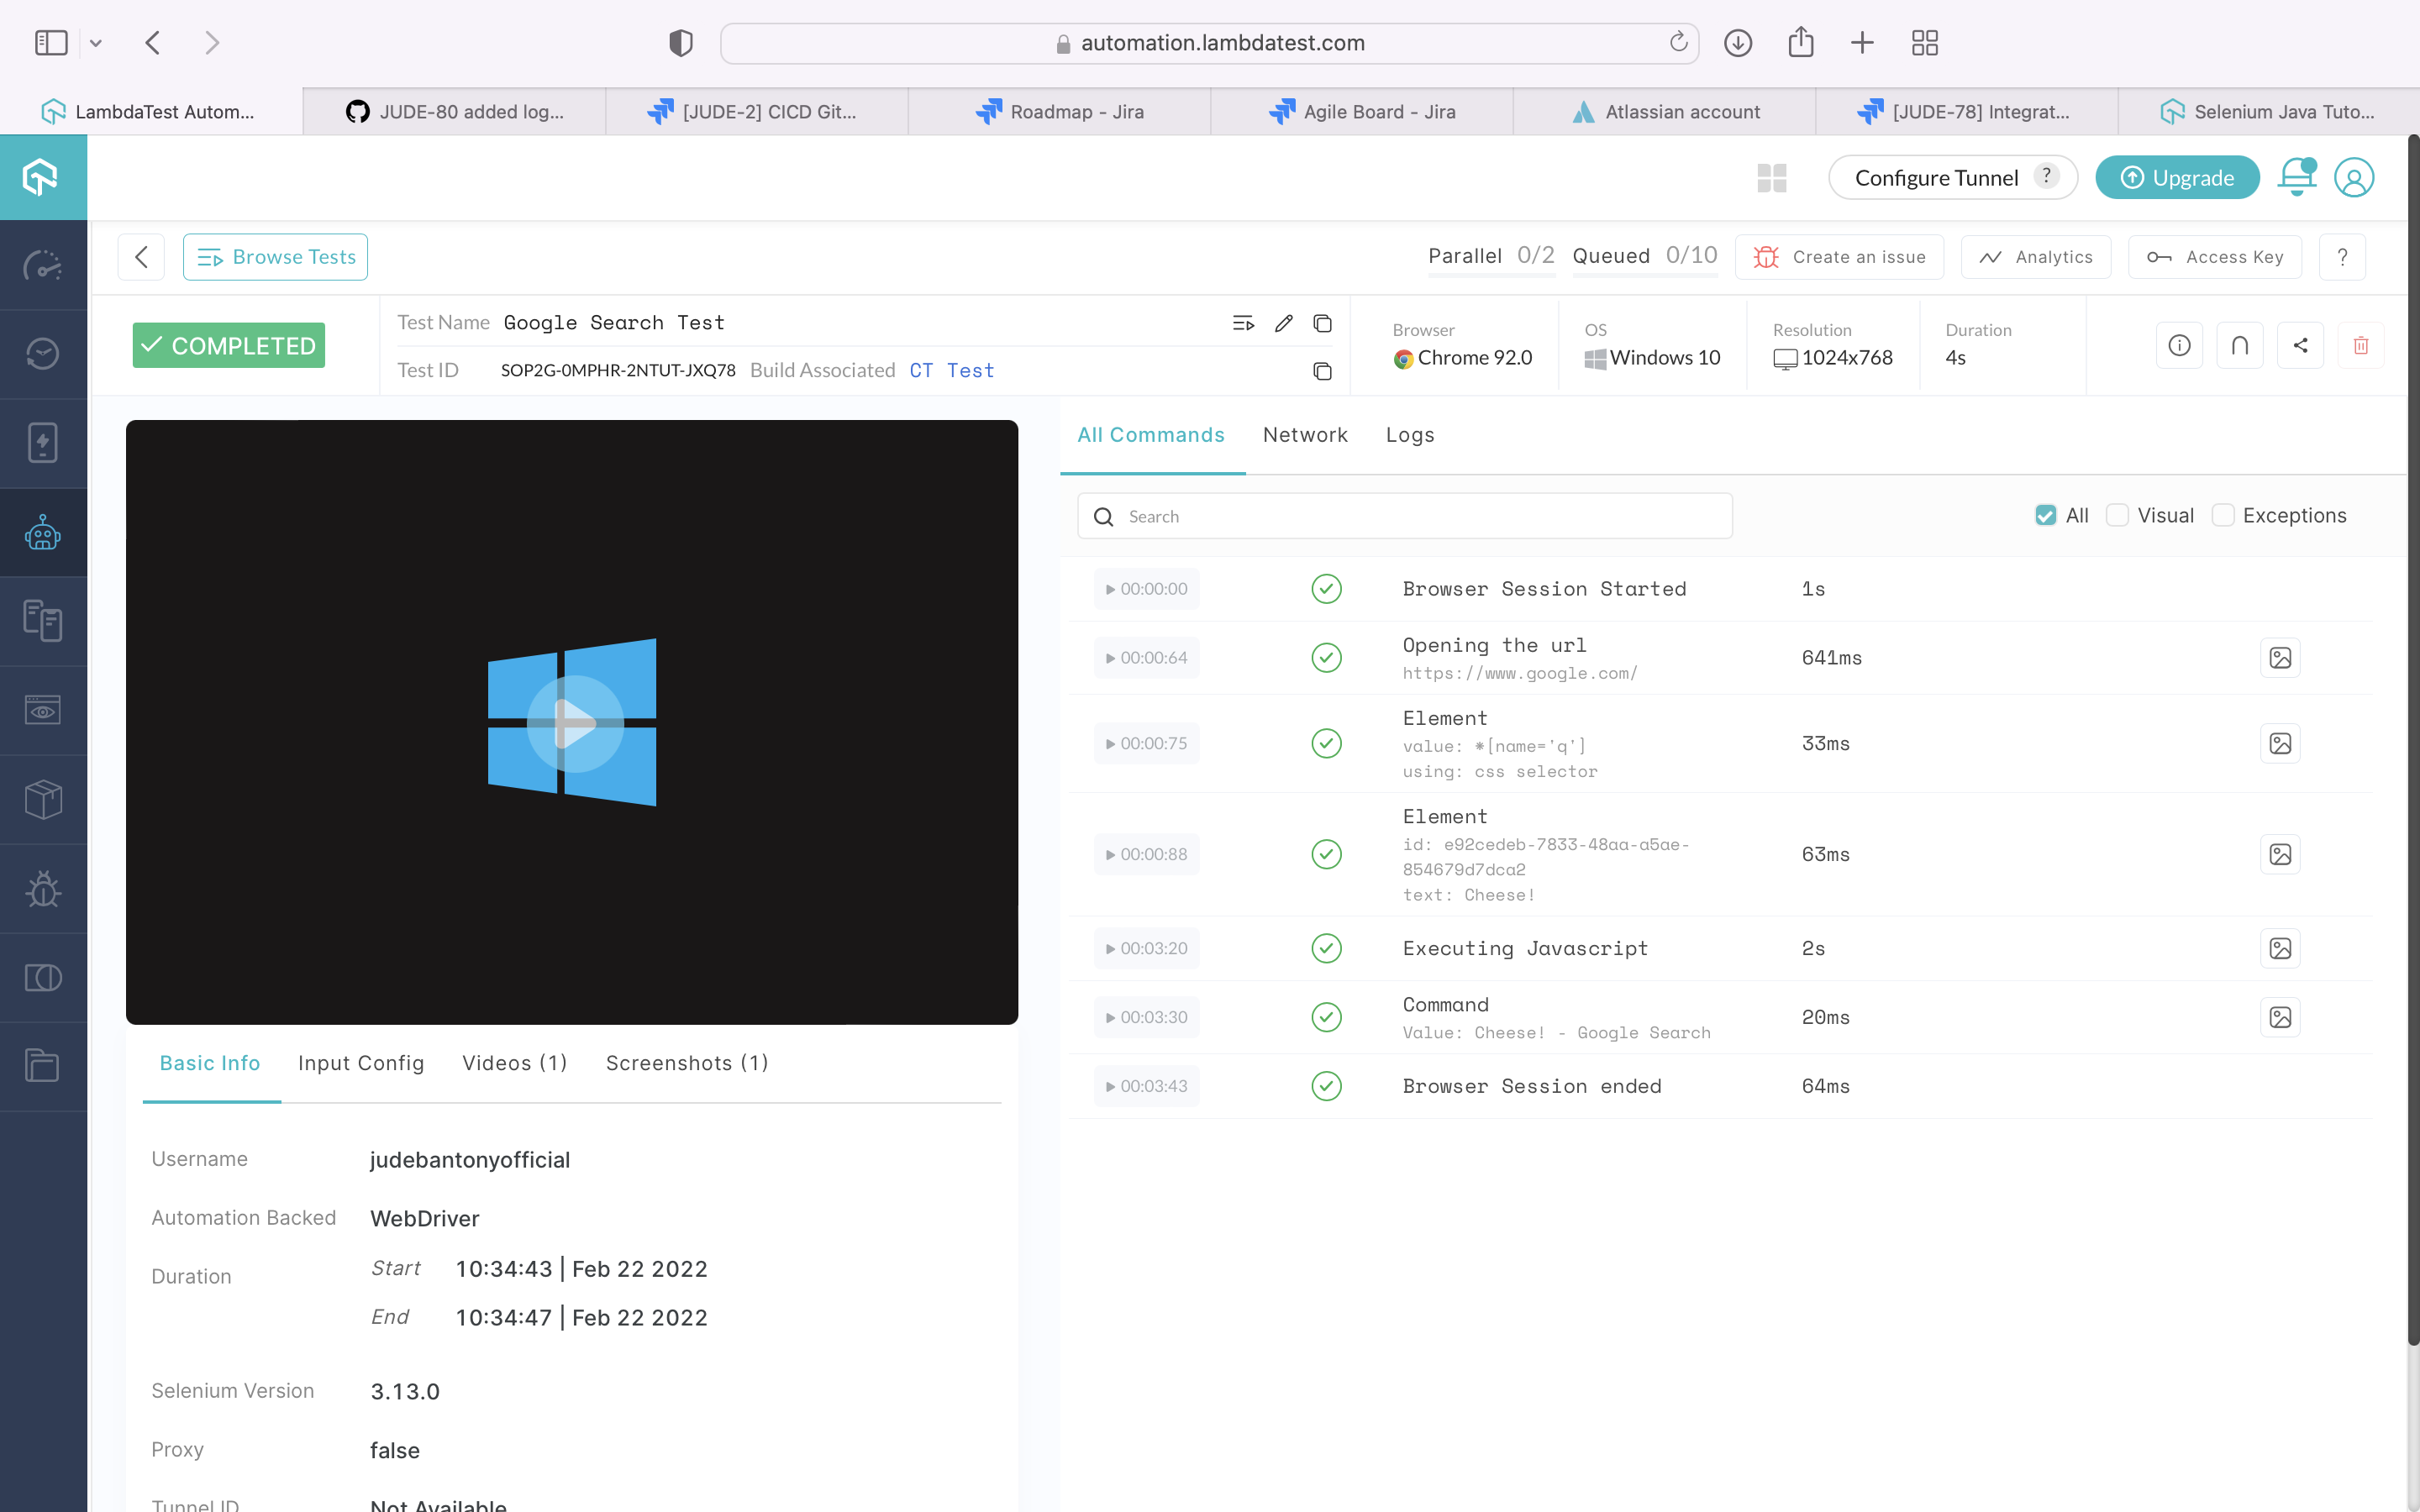View screenshot for 33ms Element command
Viewport: 2420px width, 1512px height.
pos(2280,744)
